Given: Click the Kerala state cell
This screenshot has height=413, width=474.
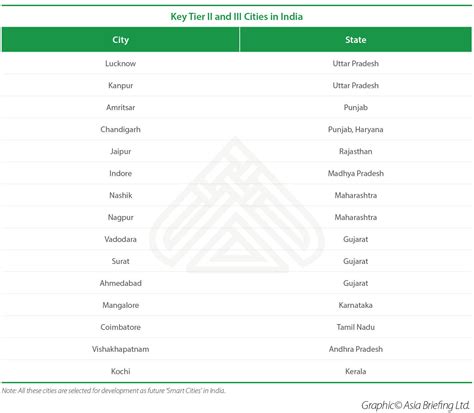Looking at the screenshot, I should 355,371.
